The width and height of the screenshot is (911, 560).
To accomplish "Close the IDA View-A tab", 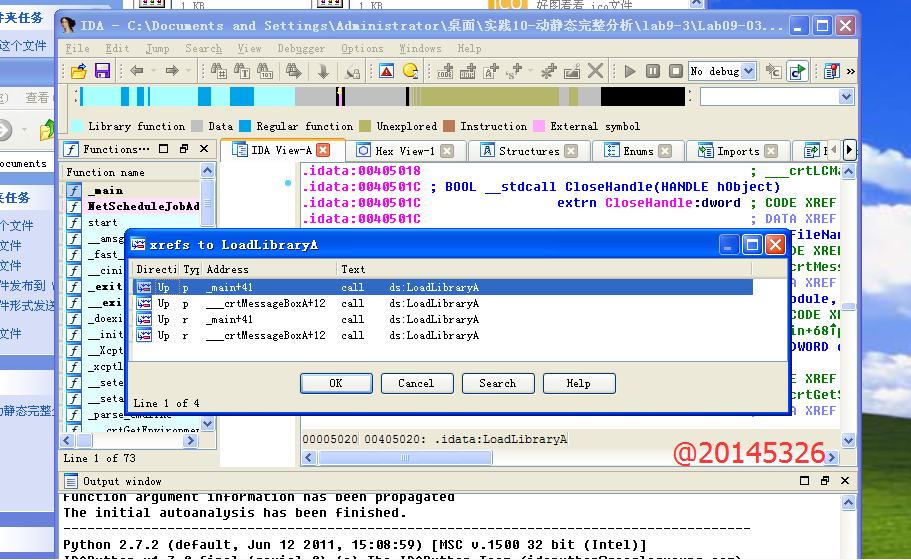I will click(323, 151).
